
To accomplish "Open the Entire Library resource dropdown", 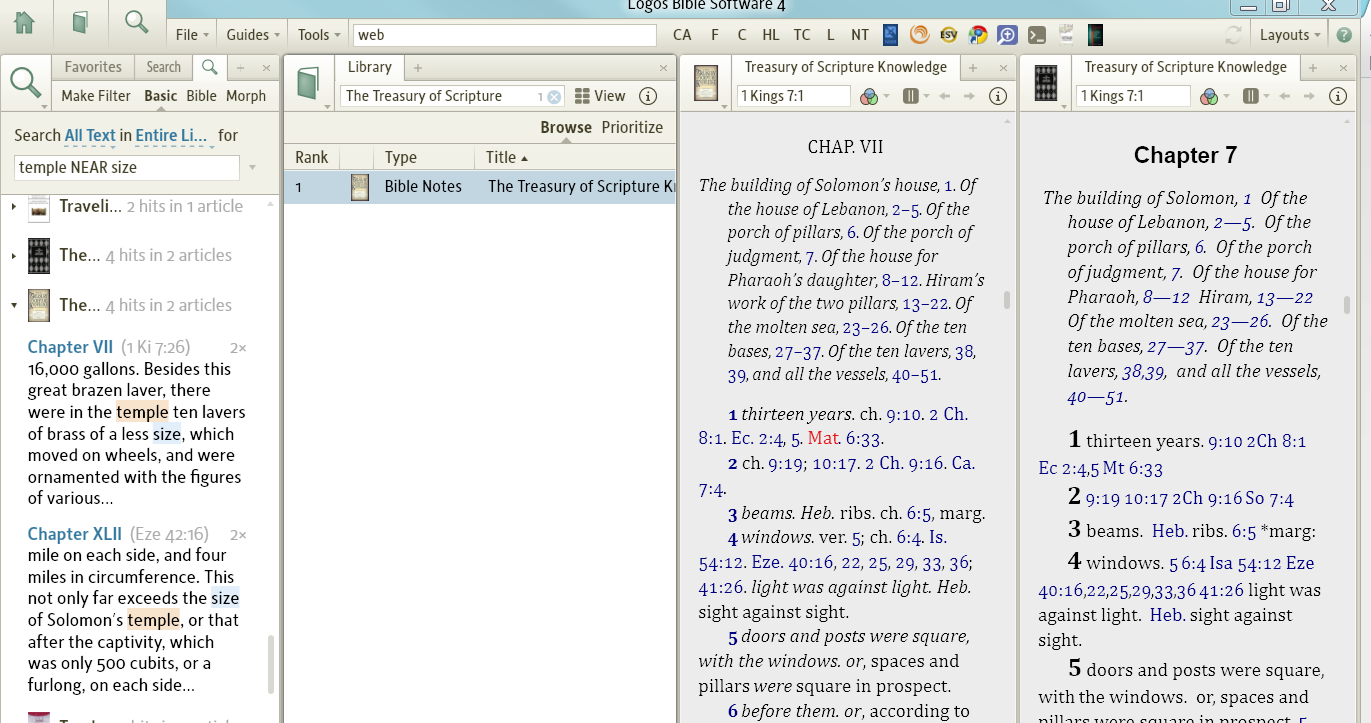I will pos(171,135).
